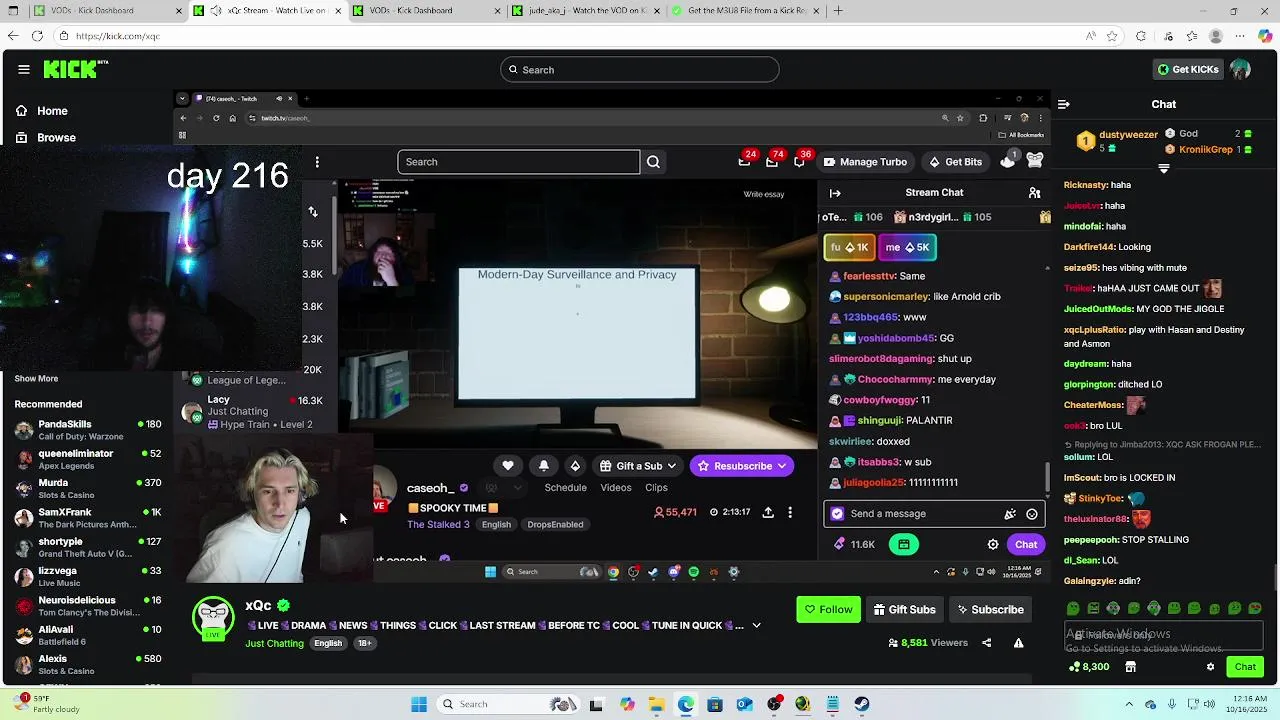
Task: Share the xQc stream
Action: point(986,643)
